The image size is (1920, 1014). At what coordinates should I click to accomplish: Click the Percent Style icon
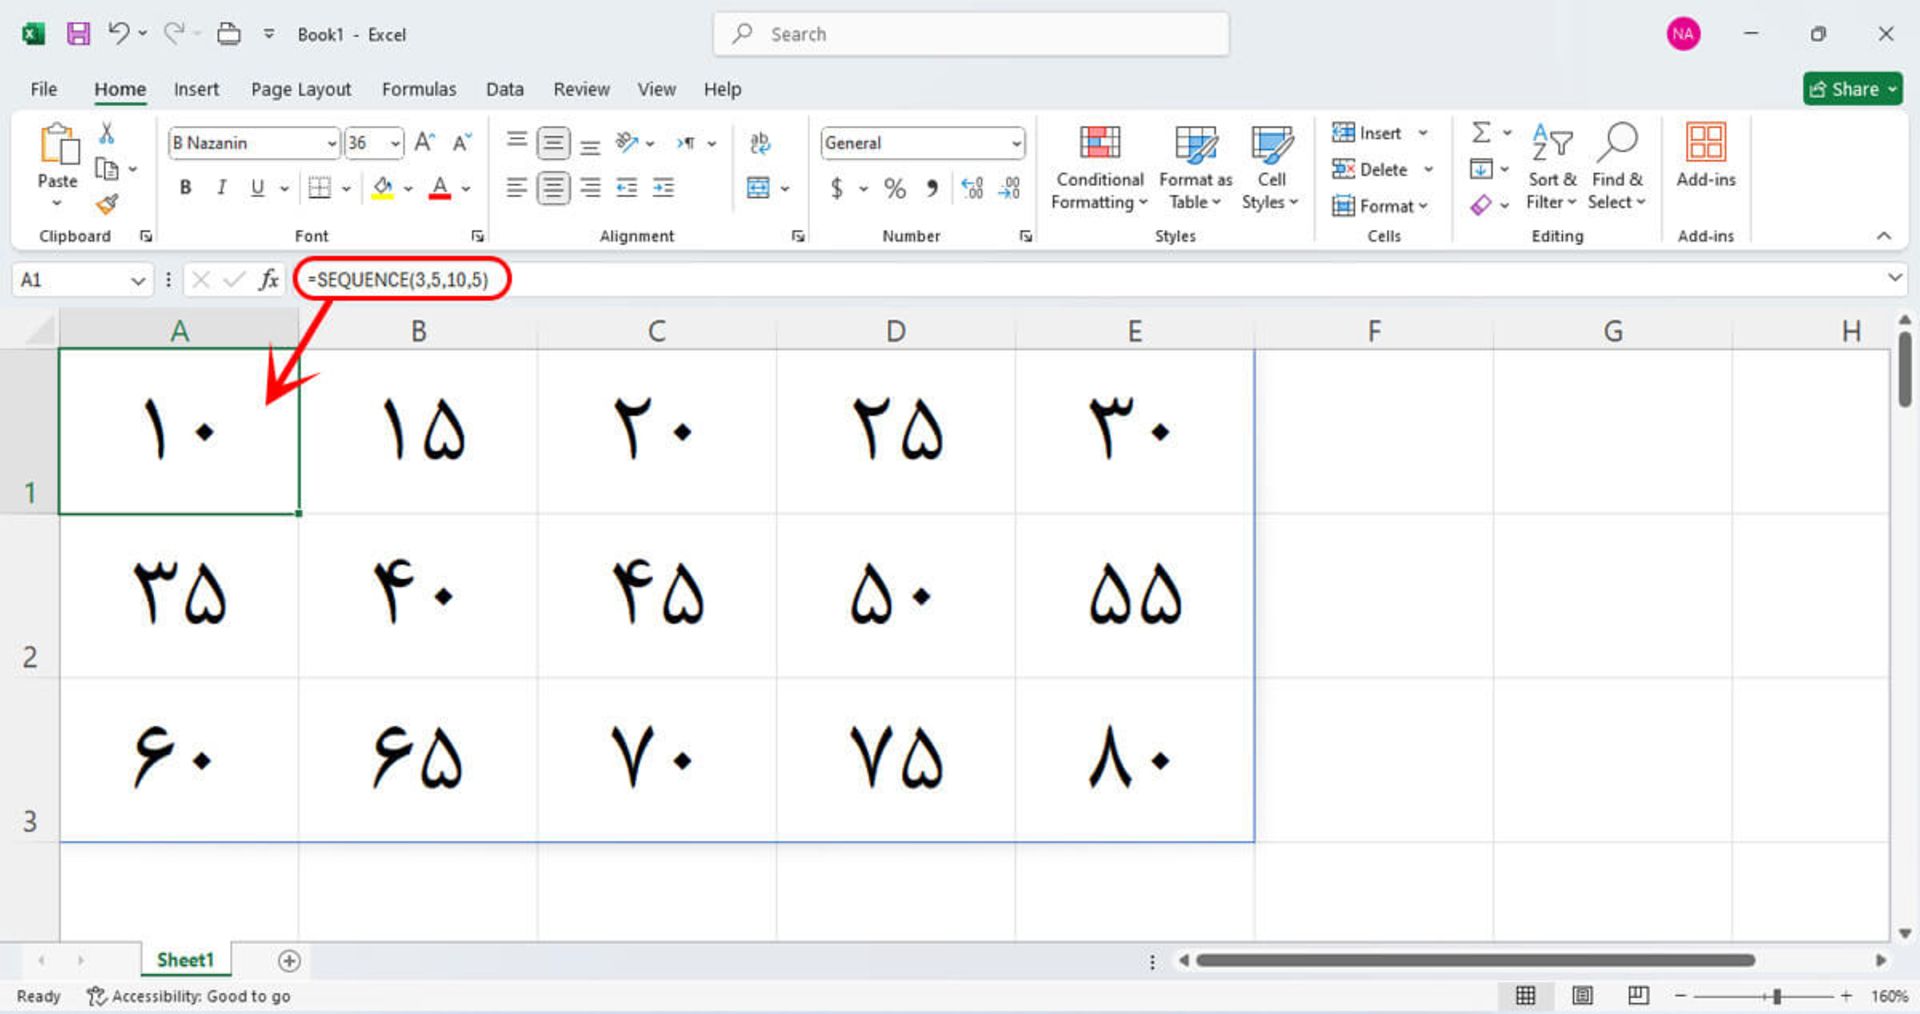tap(894, 188)
